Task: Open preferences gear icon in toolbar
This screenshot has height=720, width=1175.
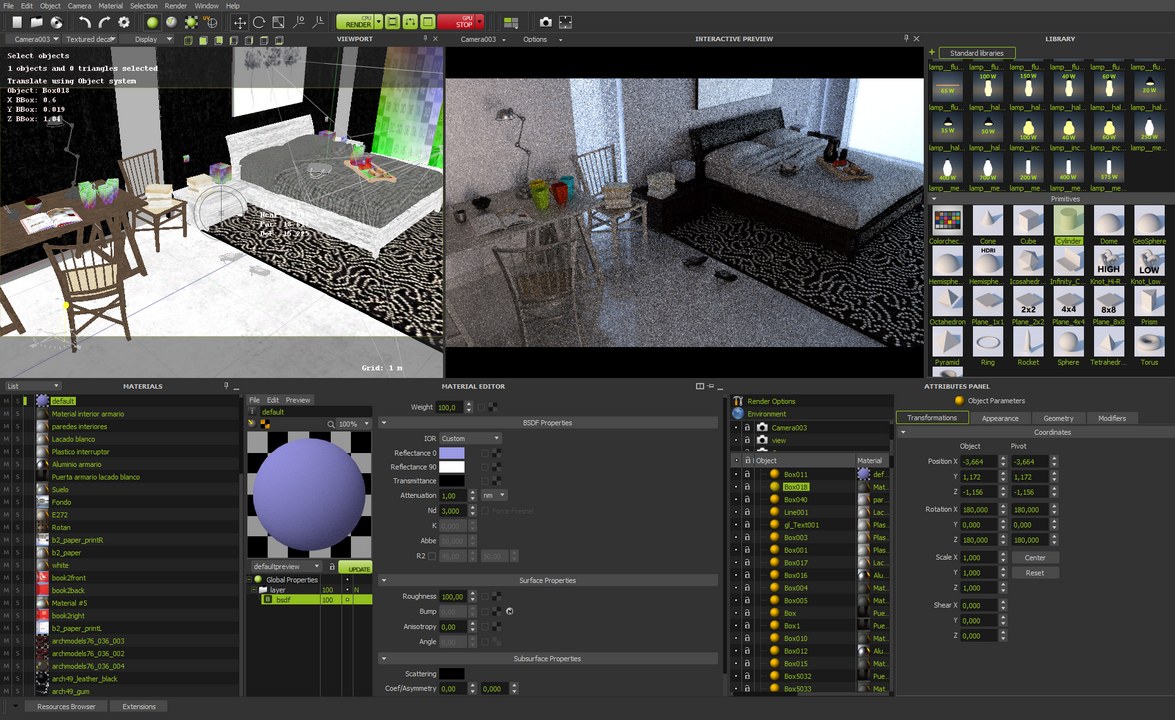Action: point(124,22)
